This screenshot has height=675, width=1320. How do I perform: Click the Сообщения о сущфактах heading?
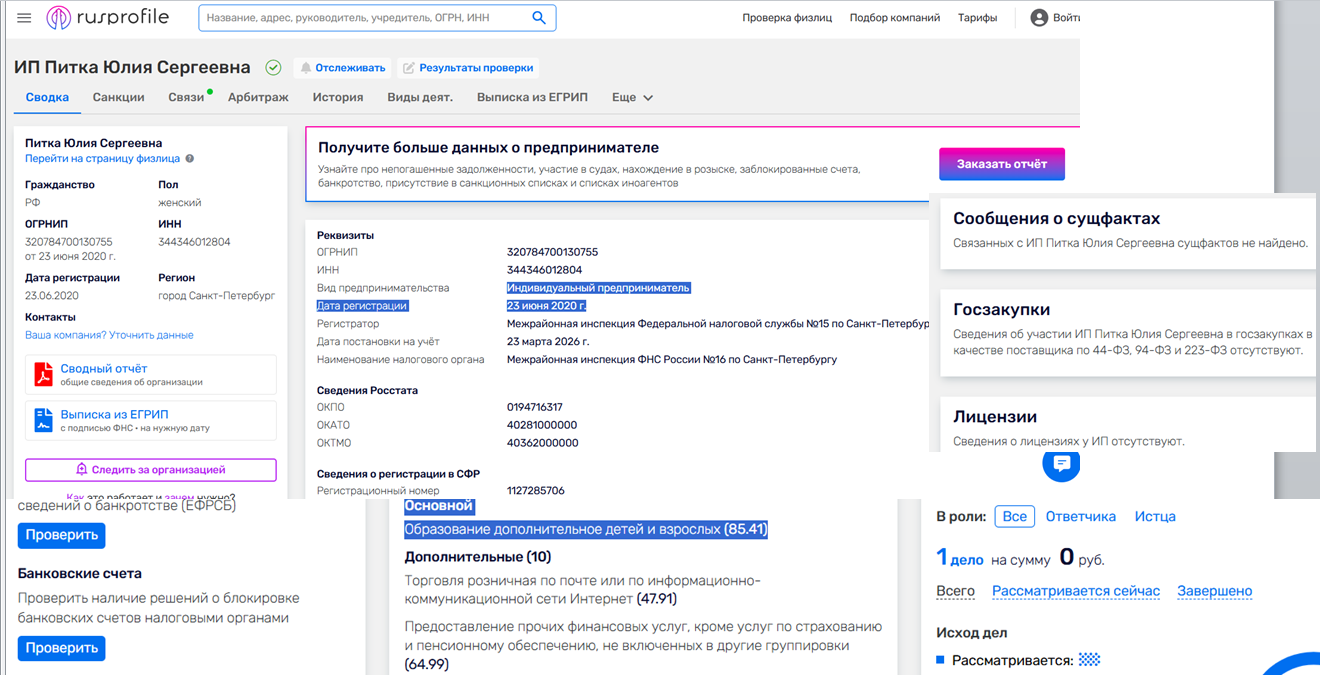click(x=1056, y=218)
